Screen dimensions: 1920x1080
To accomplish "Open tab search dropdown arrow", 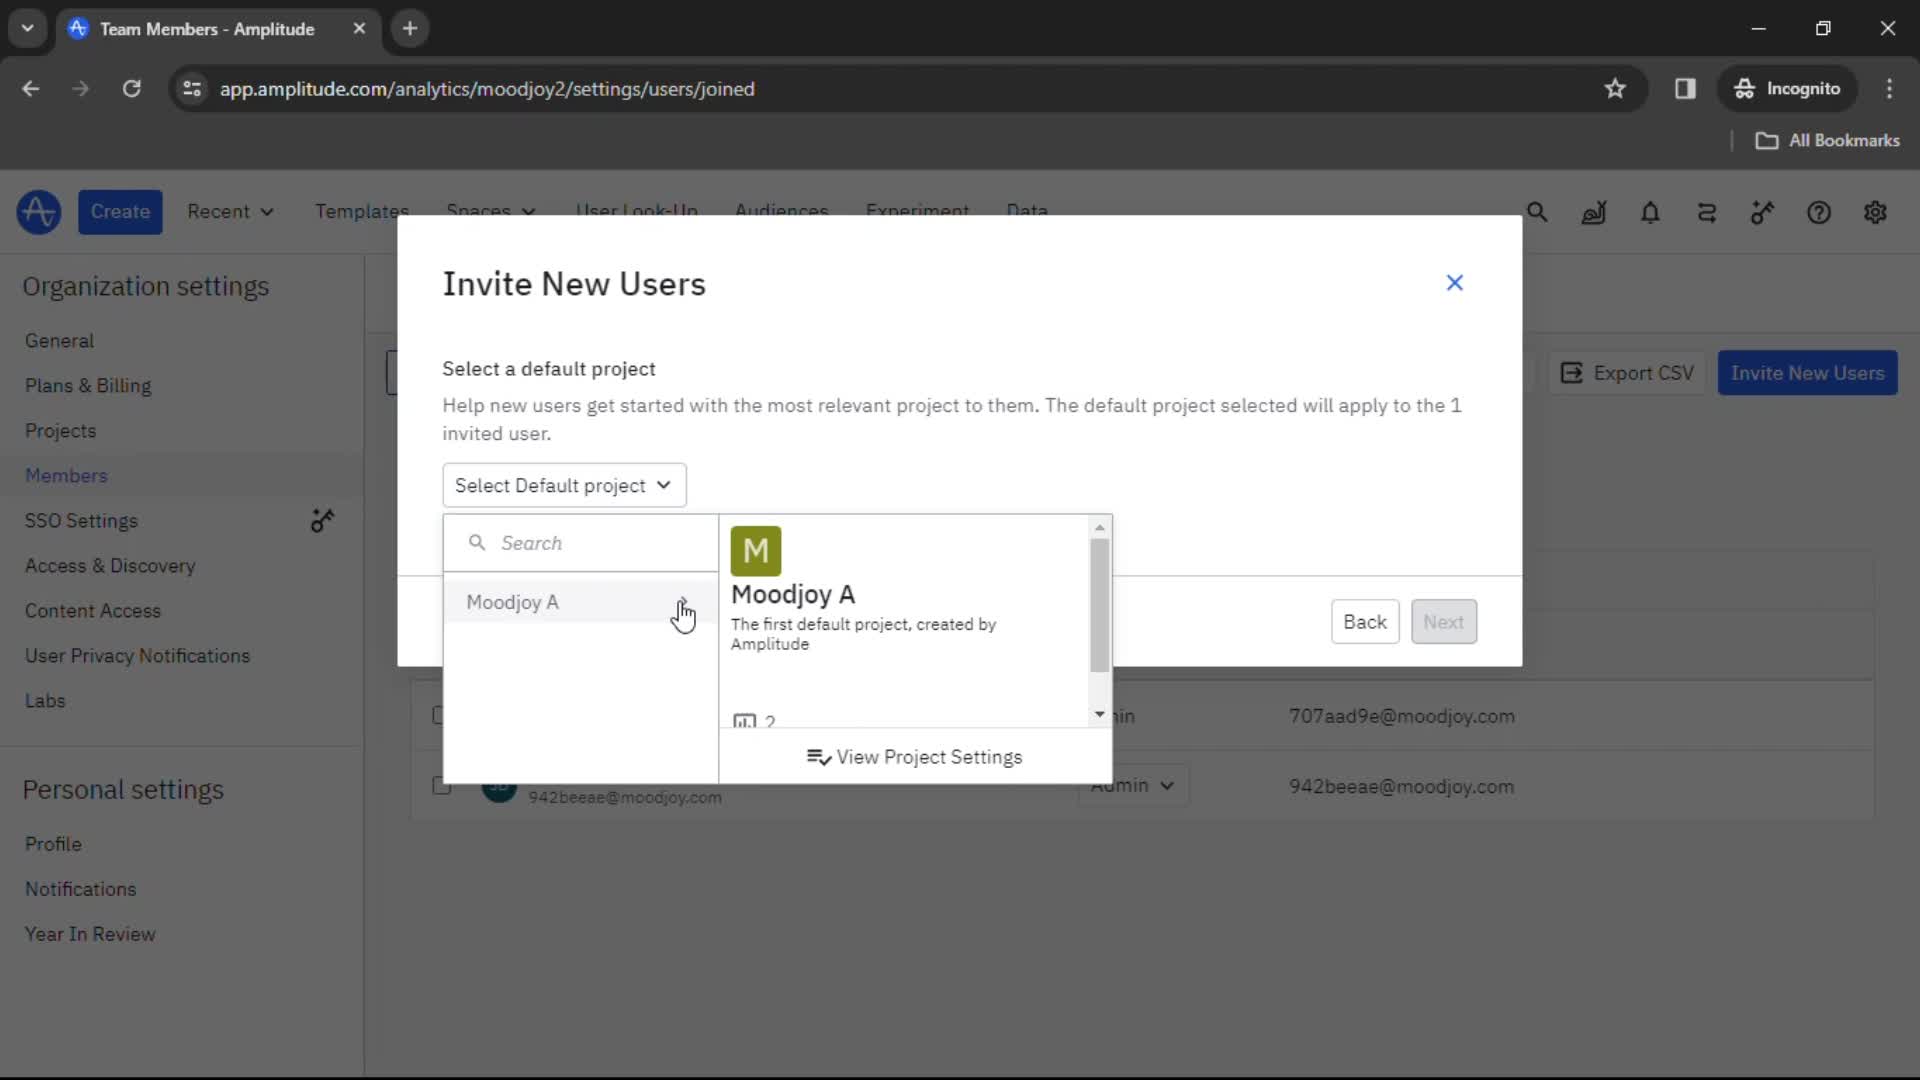I will [x=27, y=29].
